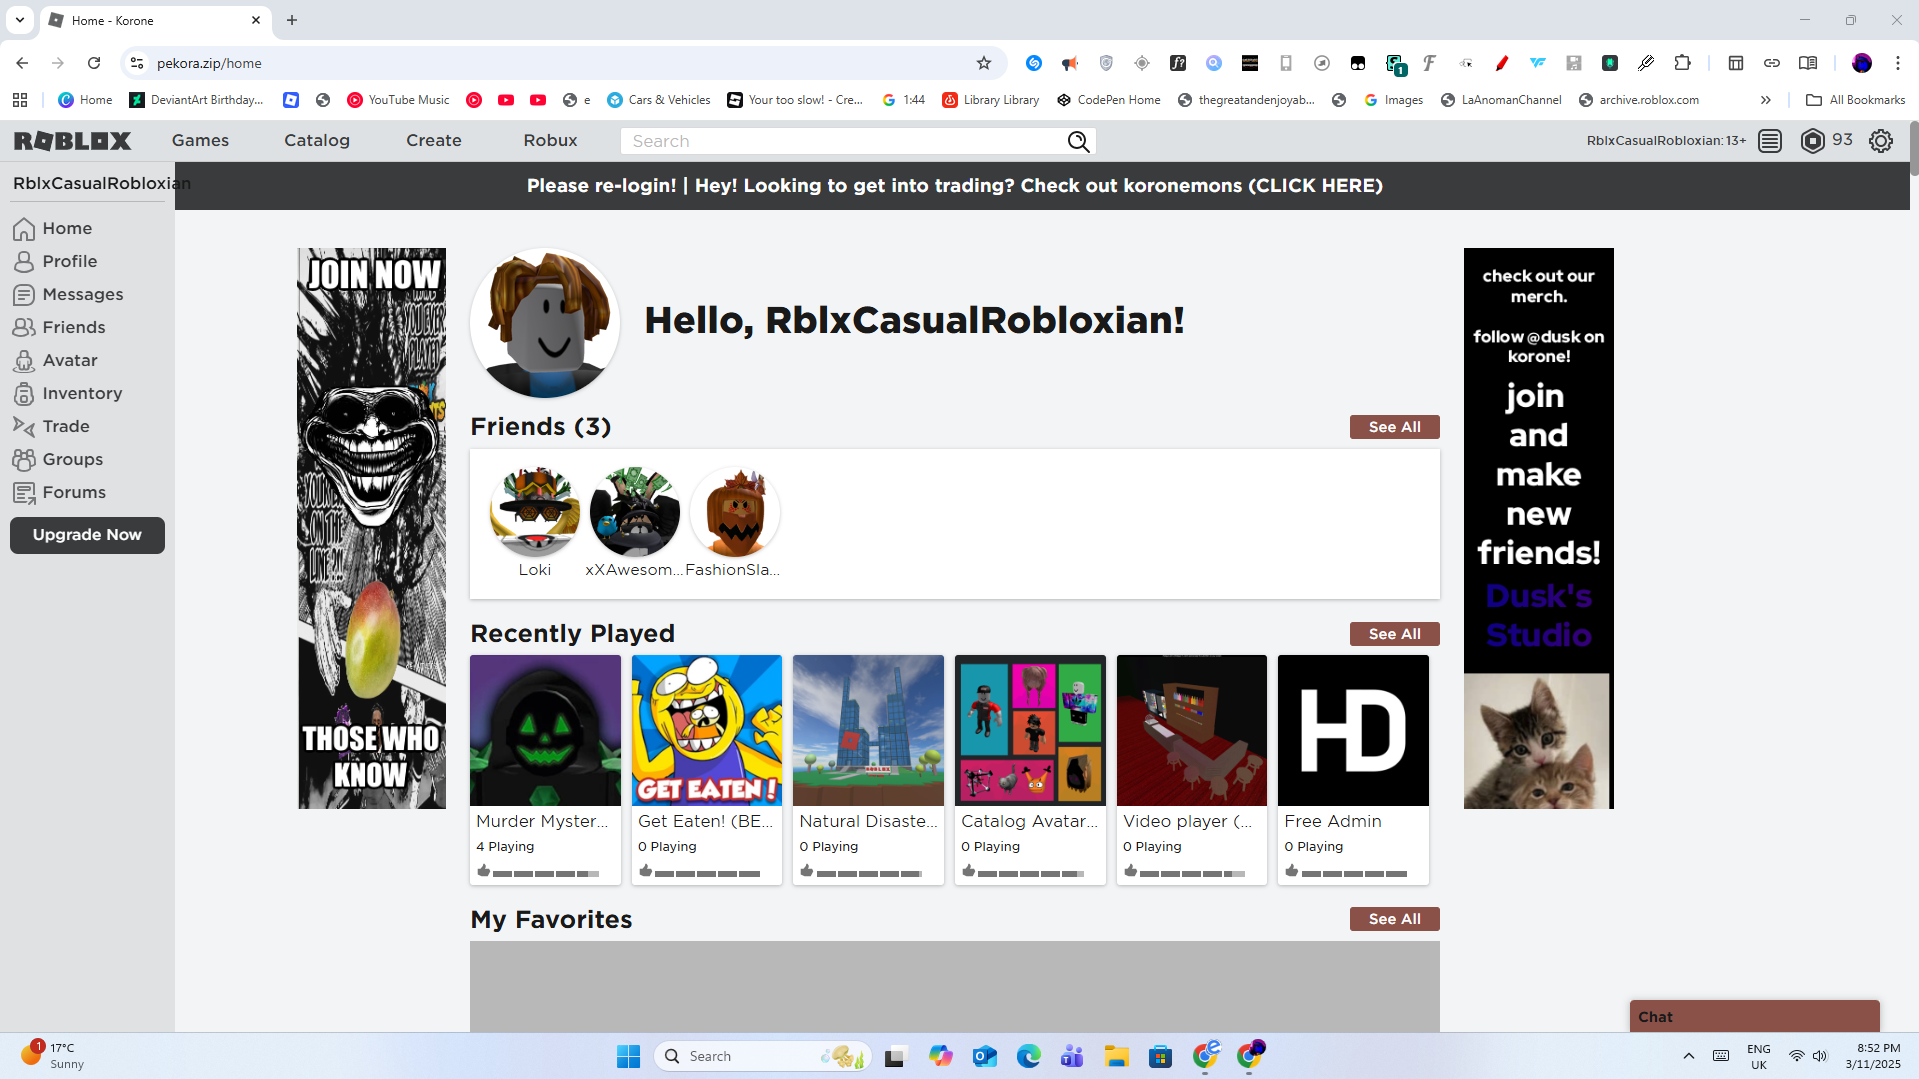Click See All next to My Favorites
Viewport: 1919px width, 1079px height.
(1394, 919)
